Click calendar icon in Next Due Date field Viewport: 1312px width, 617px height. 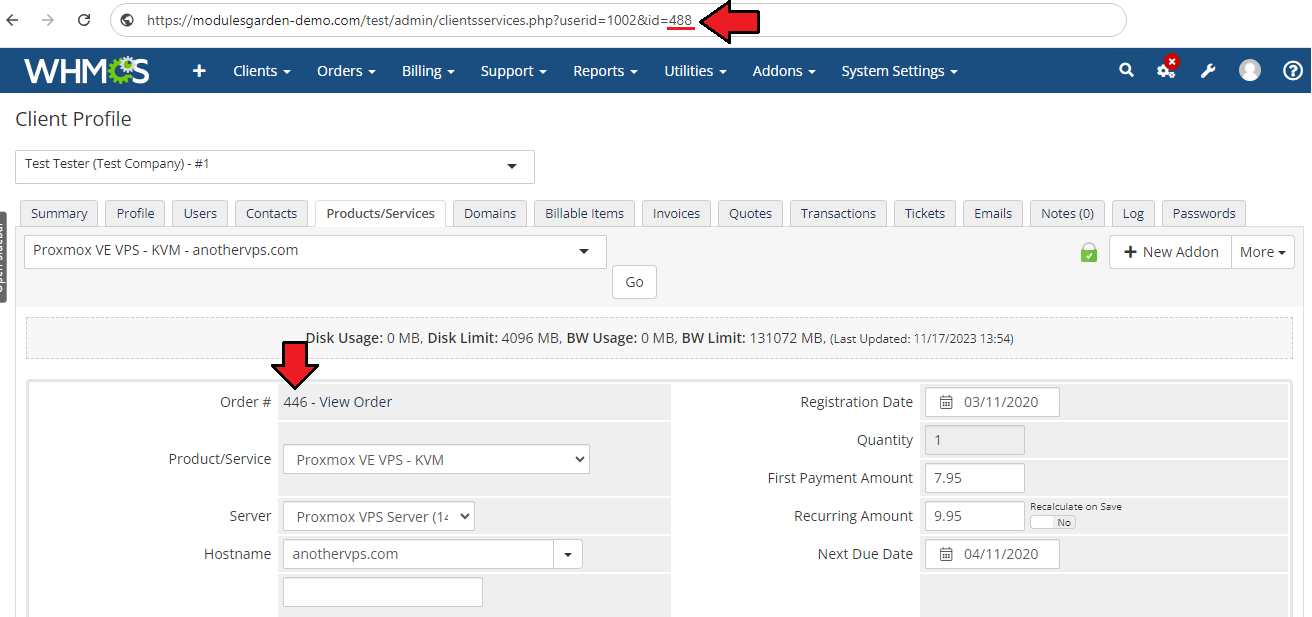[x=946, y=554]
